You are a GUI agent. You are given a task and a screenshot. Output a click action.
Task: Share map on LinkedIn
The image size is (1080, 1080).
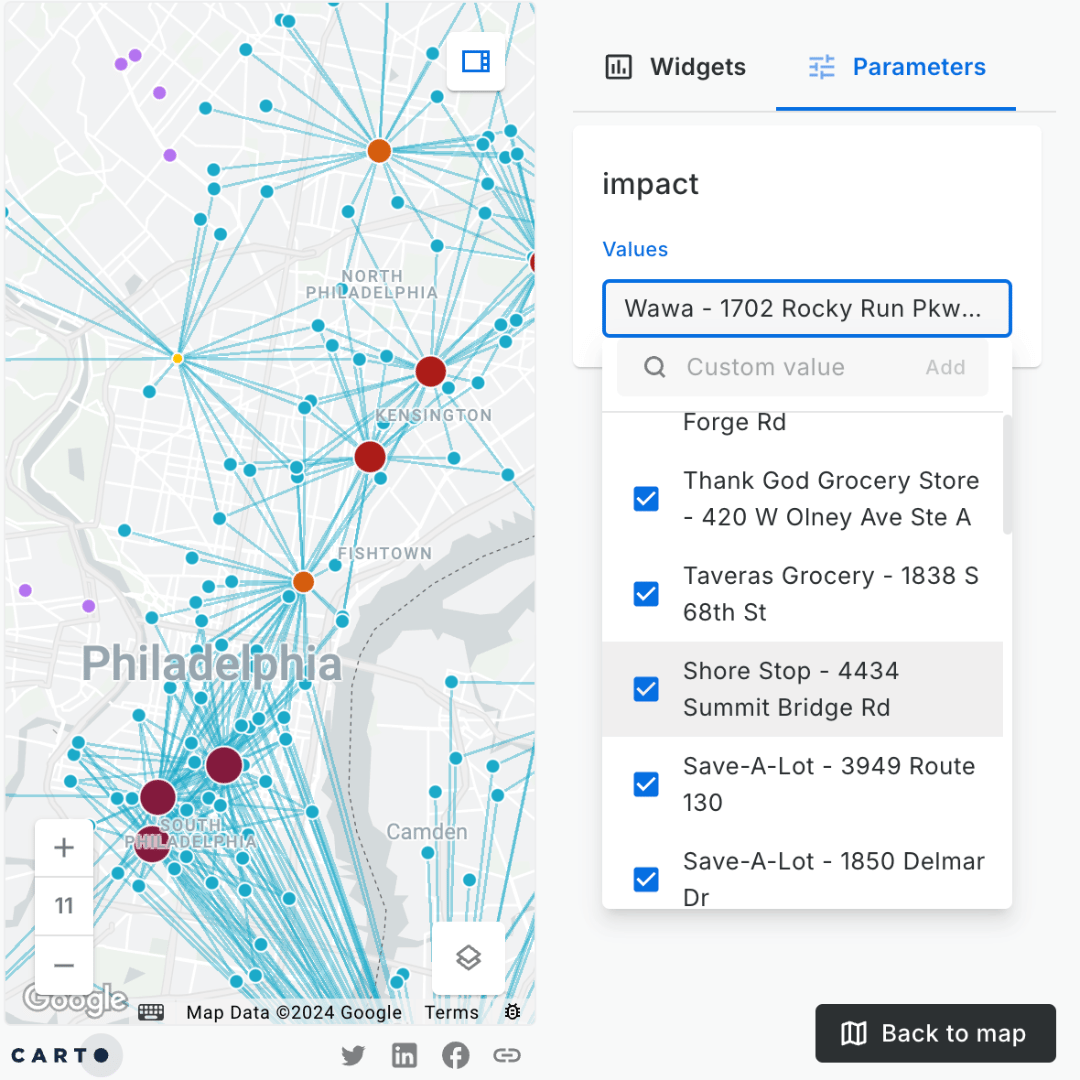[x=404, y=1055]
